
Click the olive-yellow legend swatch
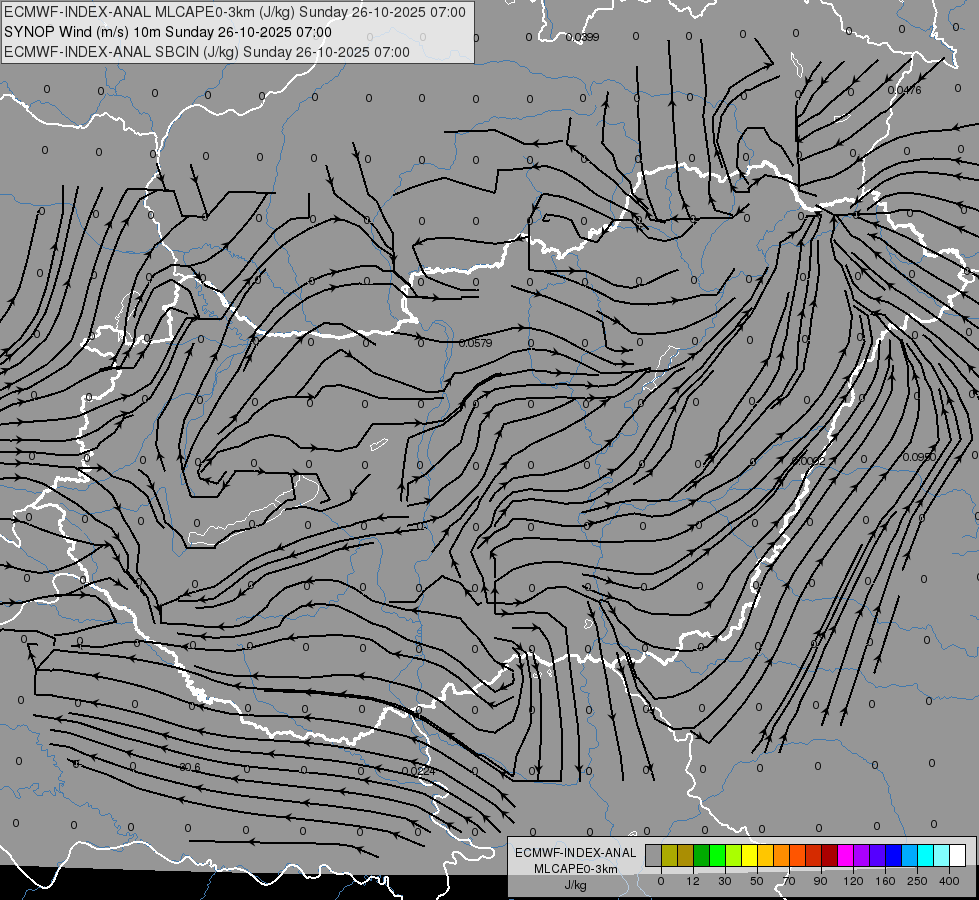point(669,855)
